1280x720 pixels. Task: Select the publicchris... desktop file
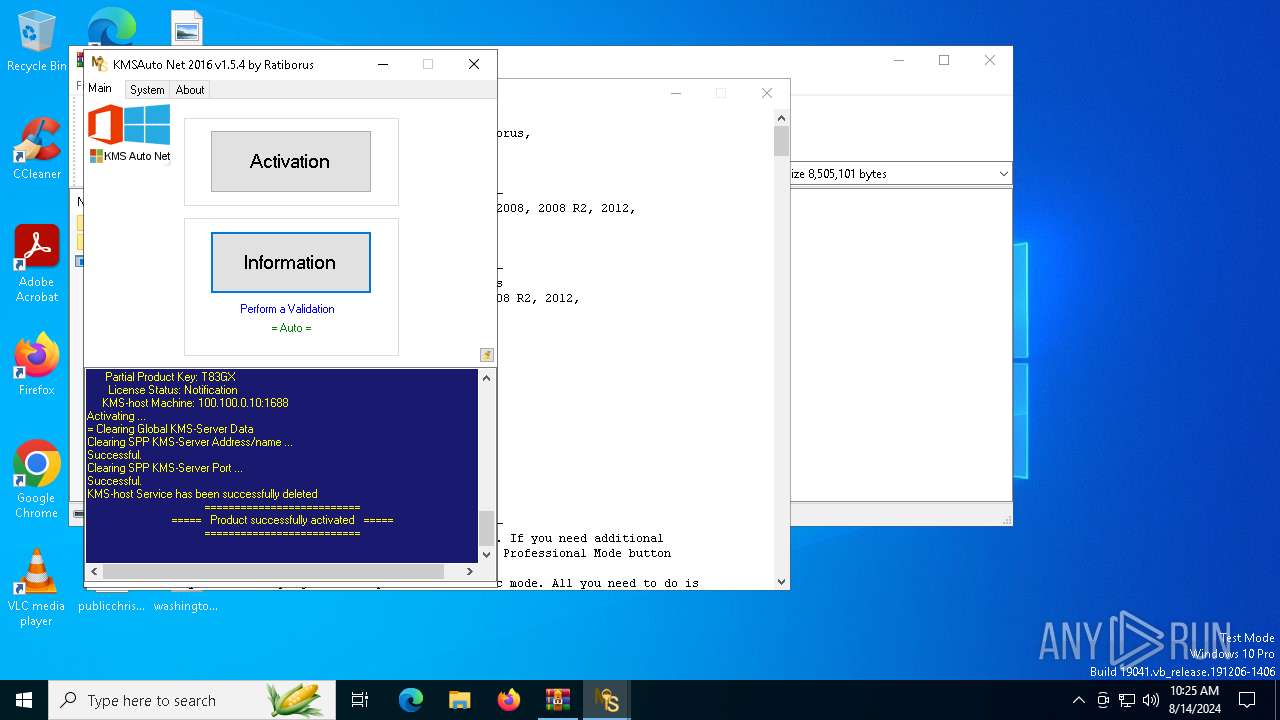[111, 605]
